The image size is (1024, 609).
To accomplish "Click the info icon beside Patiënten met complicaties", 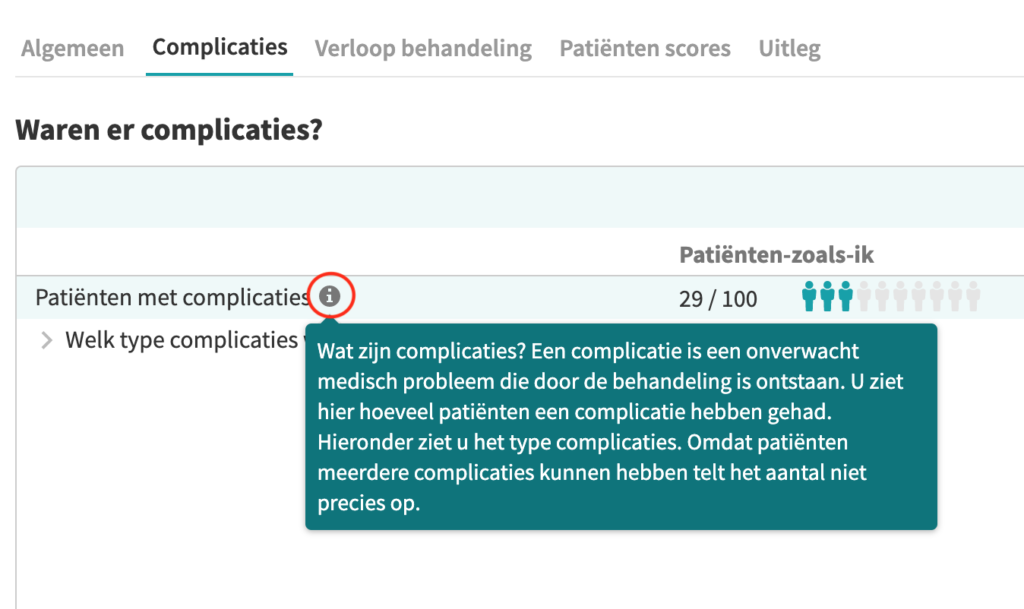I will pyautogui.click(x=330, y=296).
